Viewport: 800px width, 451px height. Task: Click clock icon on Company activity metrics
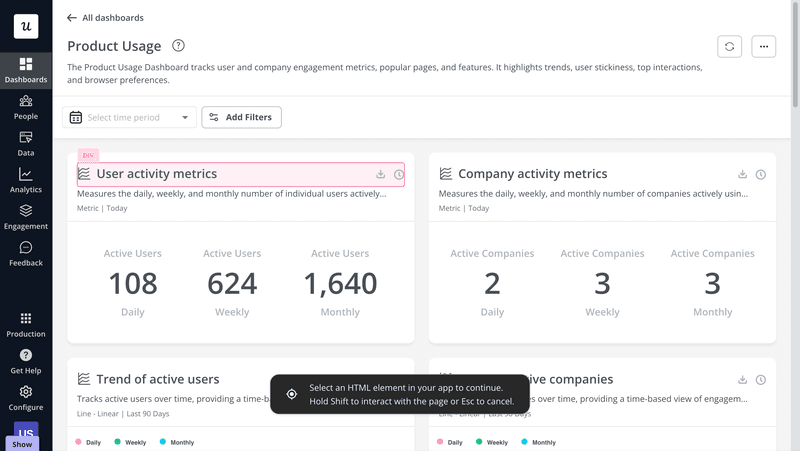(x=760, y=175)
